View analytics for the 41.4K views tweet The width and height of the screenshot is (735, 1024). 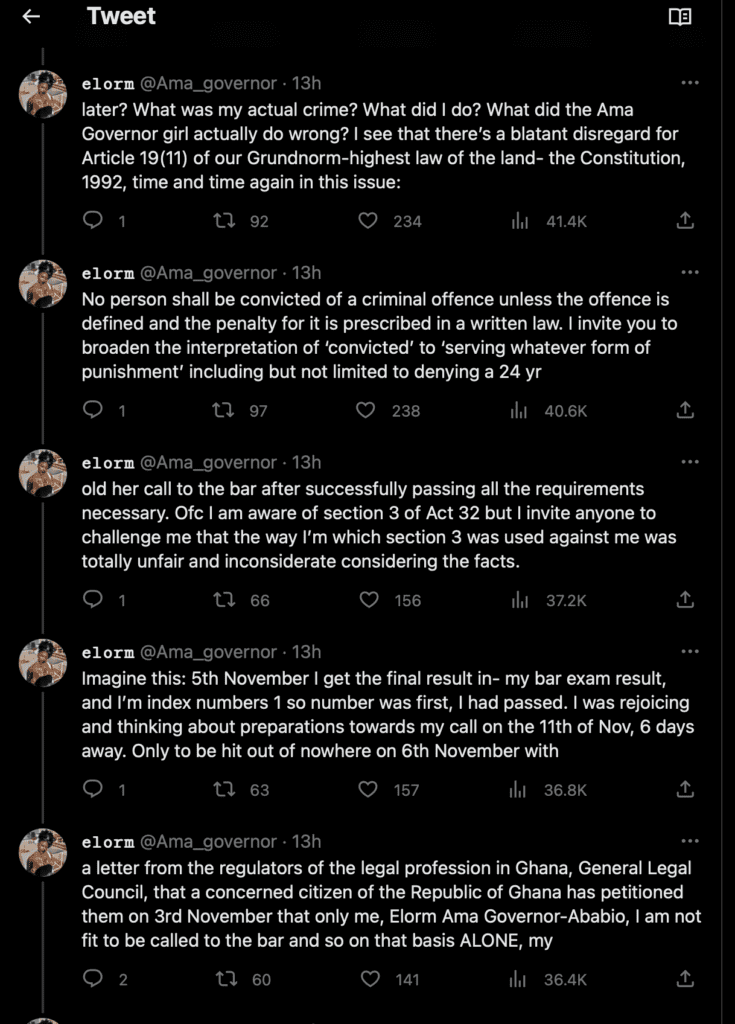pos(520,220)
